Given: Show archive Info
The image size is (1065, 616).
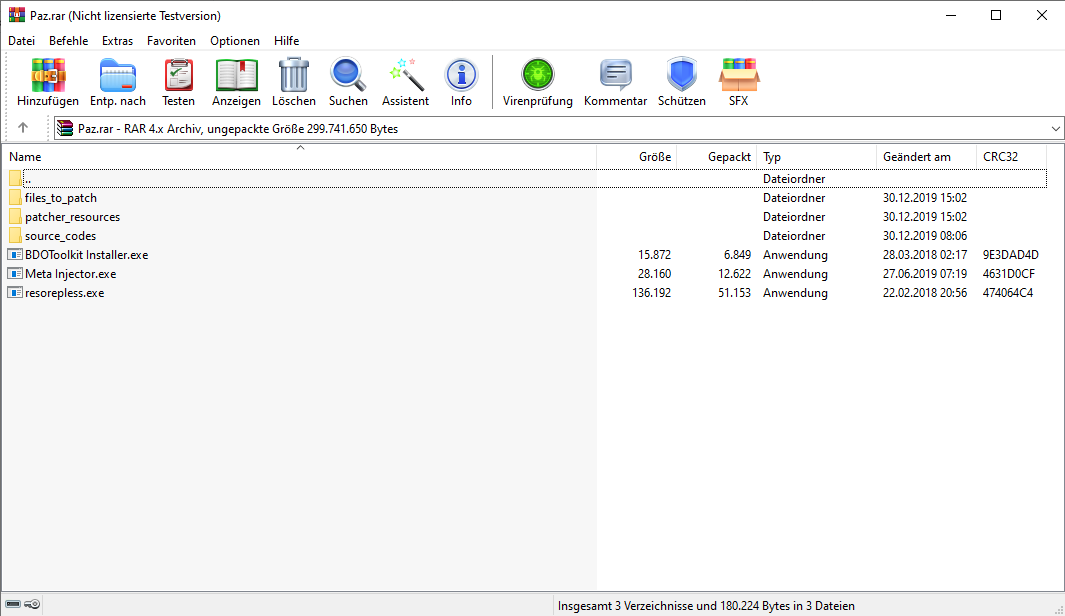Looking at the screenshot, I should pos(461,82).
